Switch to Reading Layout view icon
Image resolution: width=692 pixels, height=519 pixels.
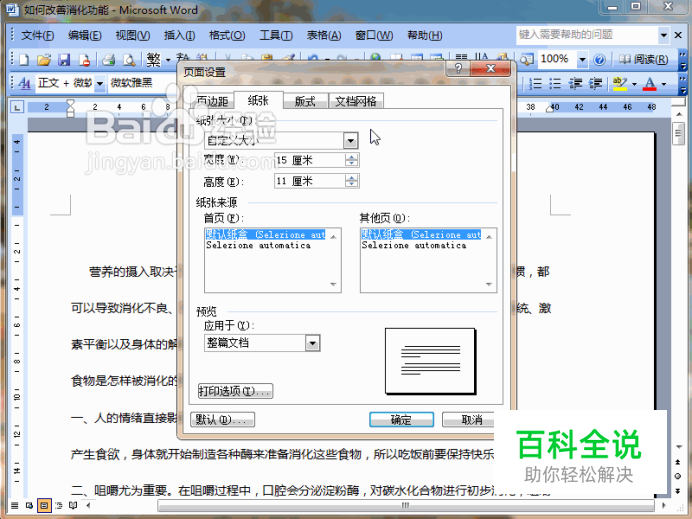point(73,506)
